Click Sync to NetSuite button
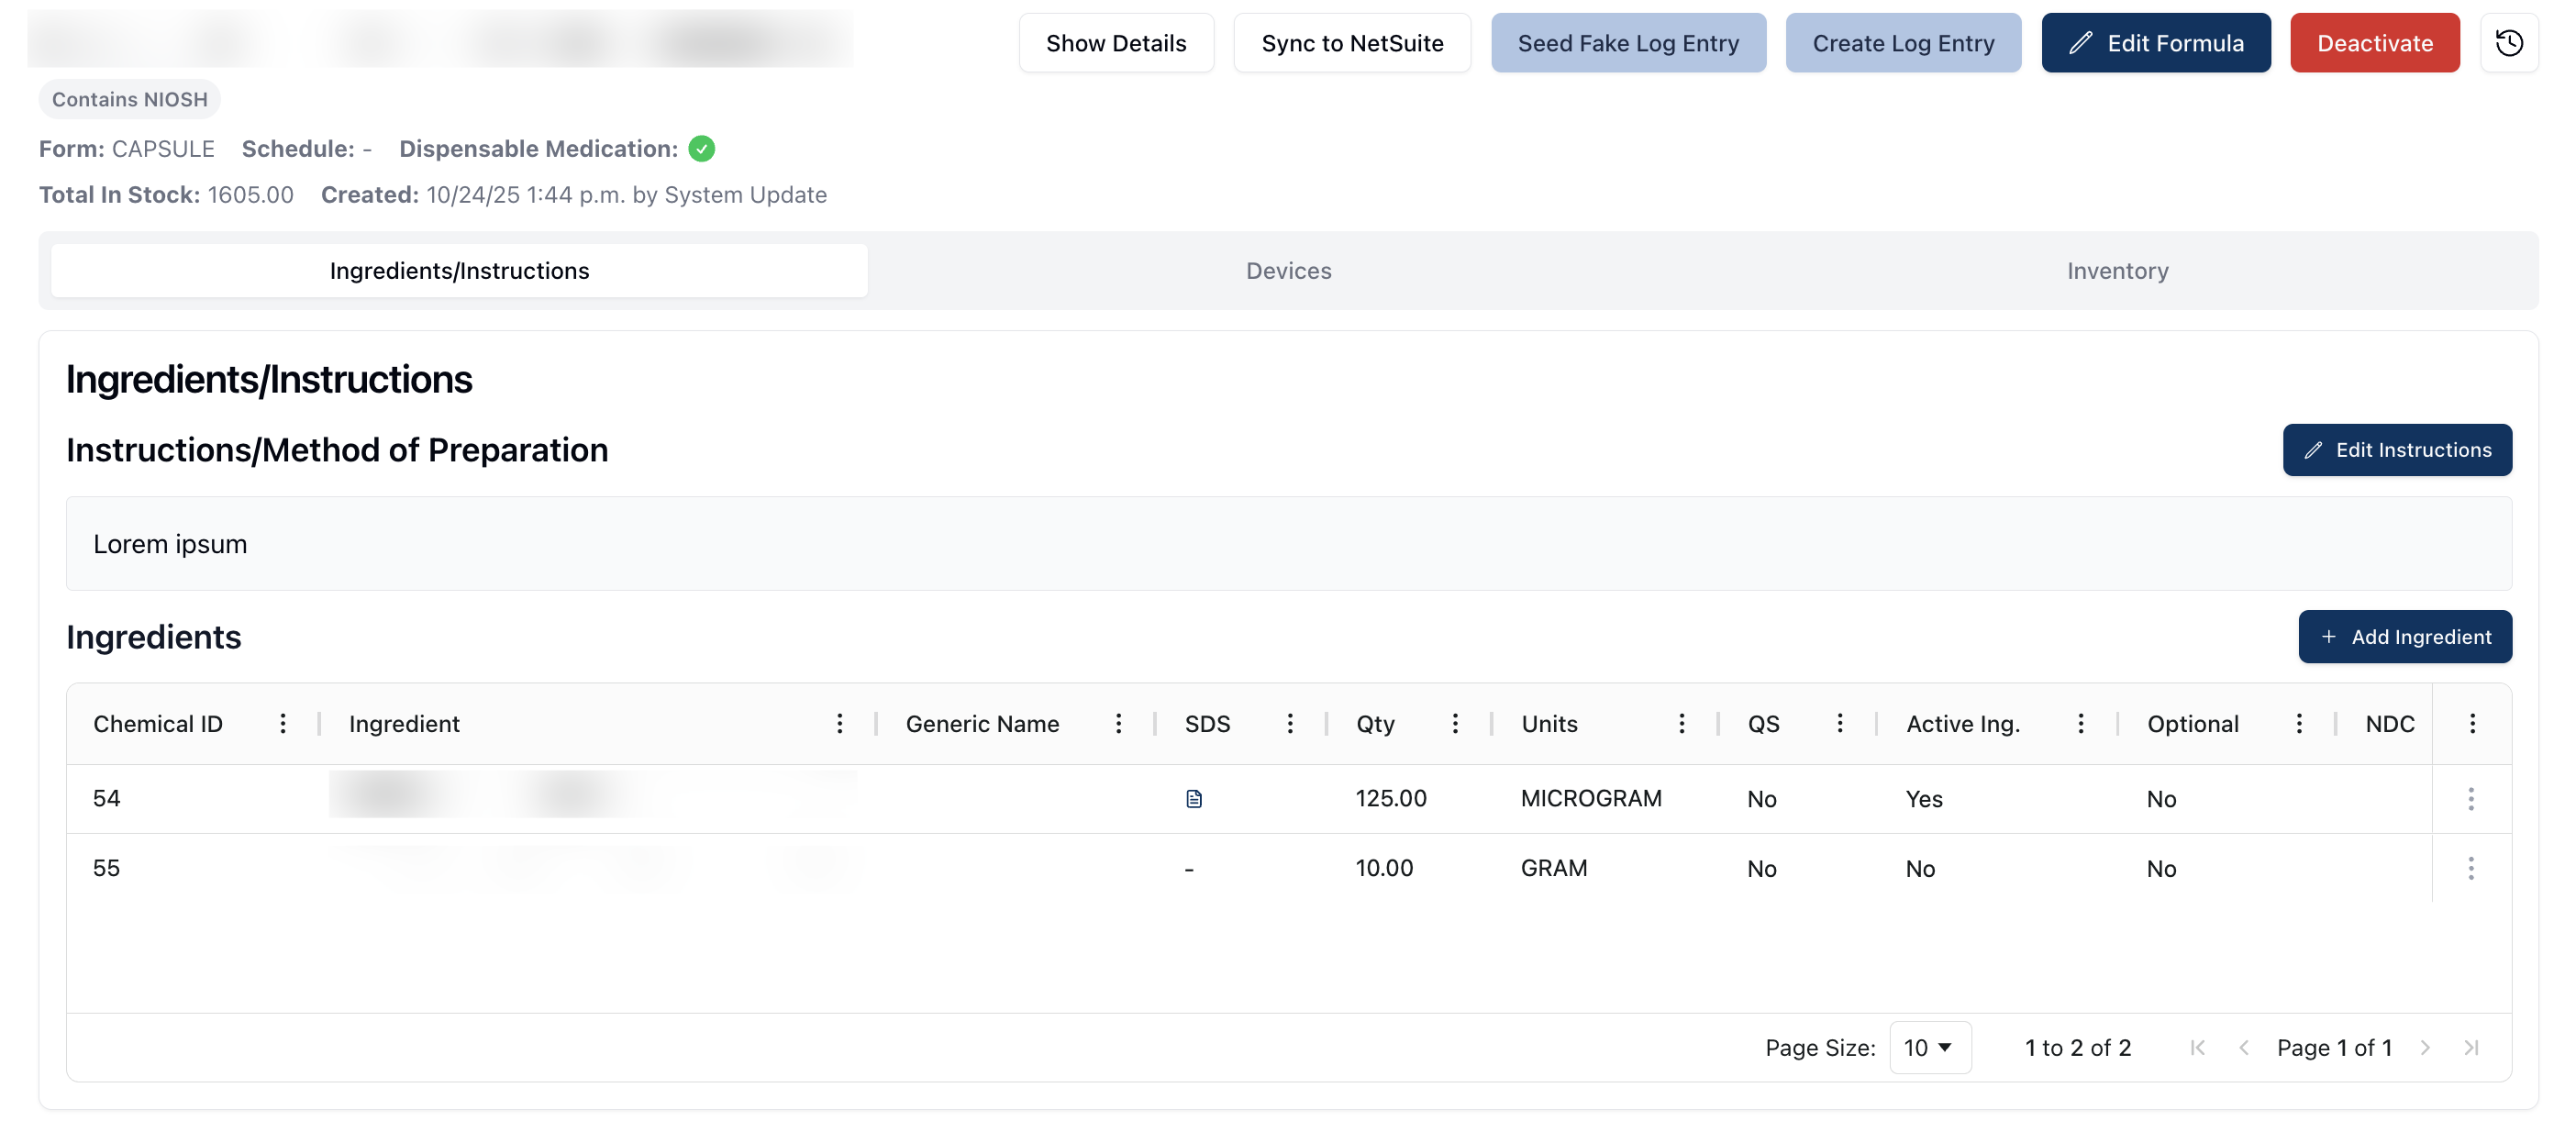 pos(1351,43)
